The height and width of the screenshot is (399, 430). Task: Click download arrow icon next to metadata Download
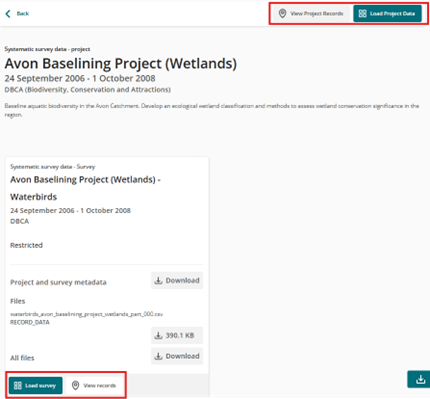pos(158,280)
